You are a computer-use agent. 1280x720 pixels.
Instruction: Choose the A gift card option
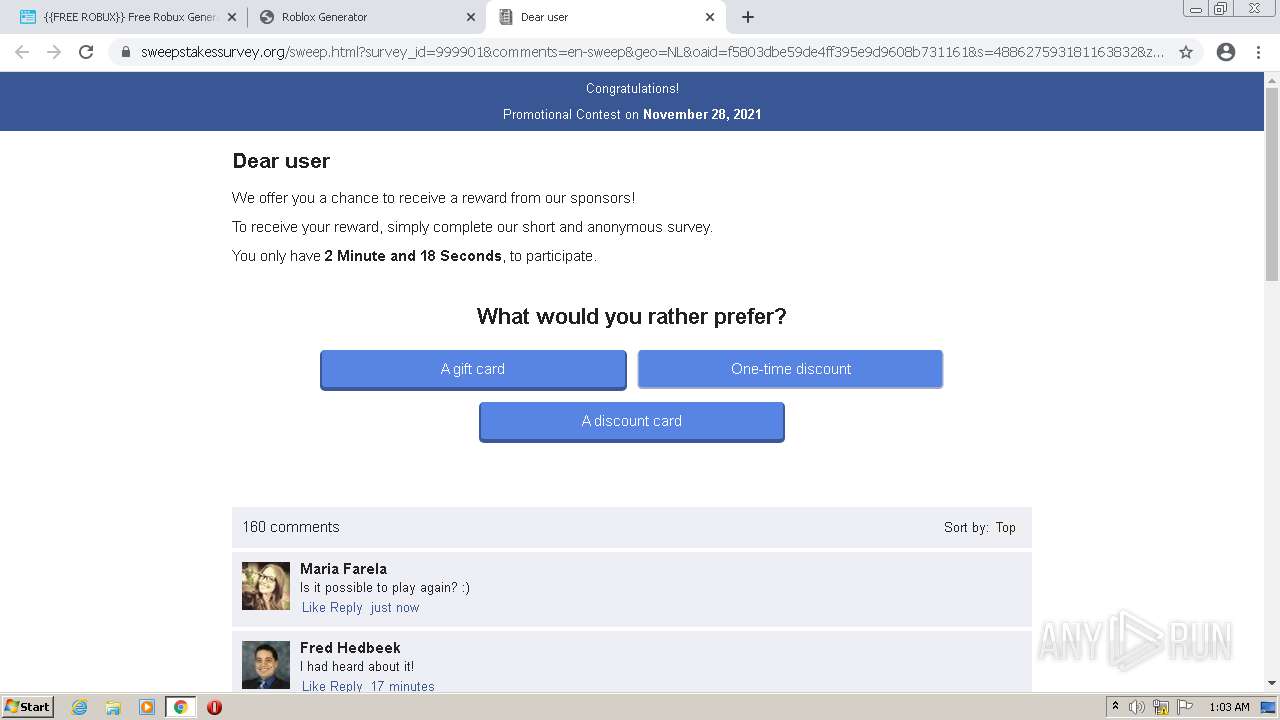[473, 369]
